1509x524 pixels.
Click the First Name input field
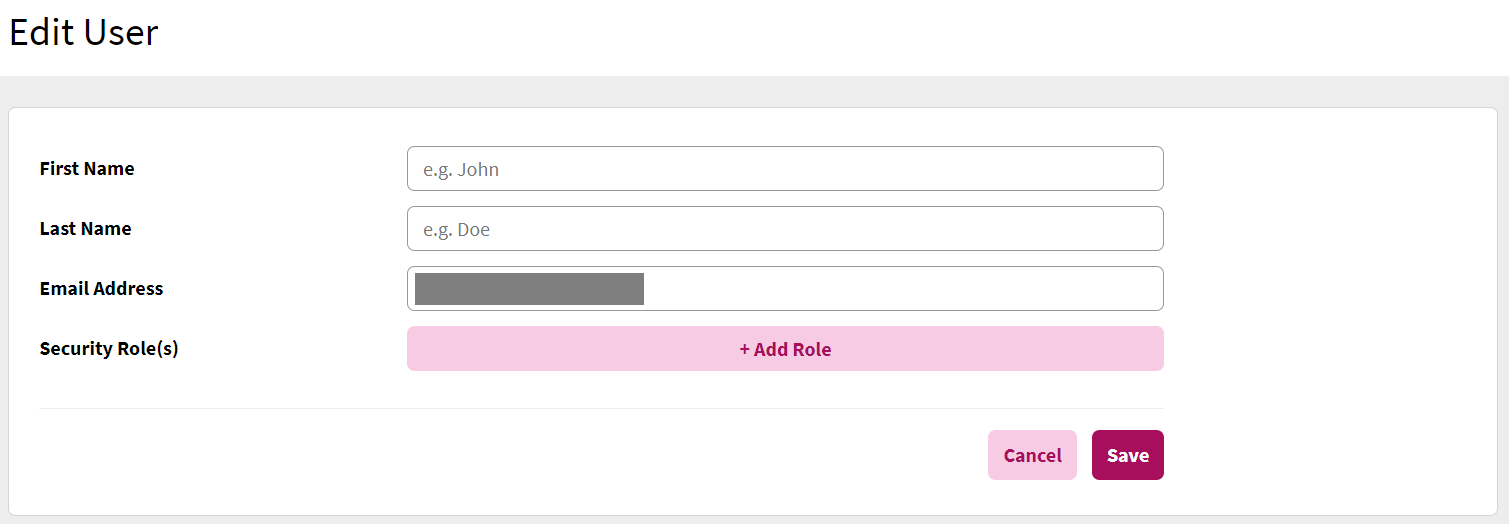785,169
